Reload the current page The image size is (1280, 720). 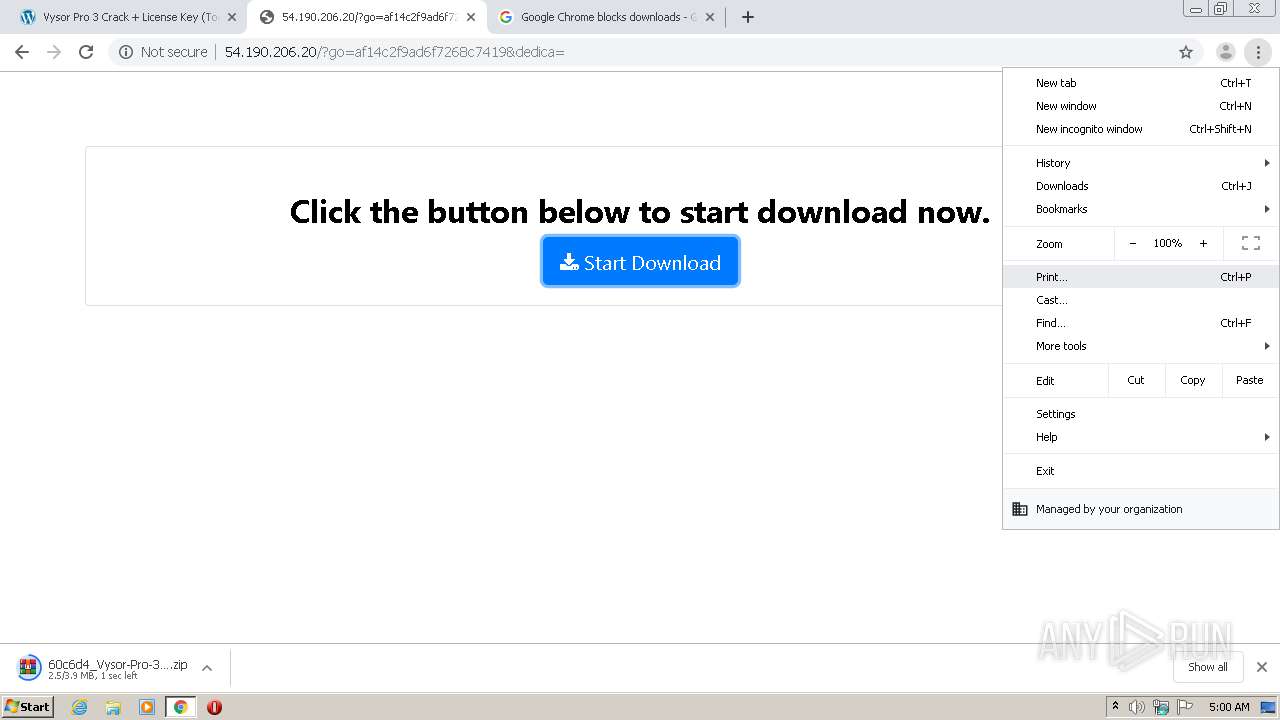[86, 52]
